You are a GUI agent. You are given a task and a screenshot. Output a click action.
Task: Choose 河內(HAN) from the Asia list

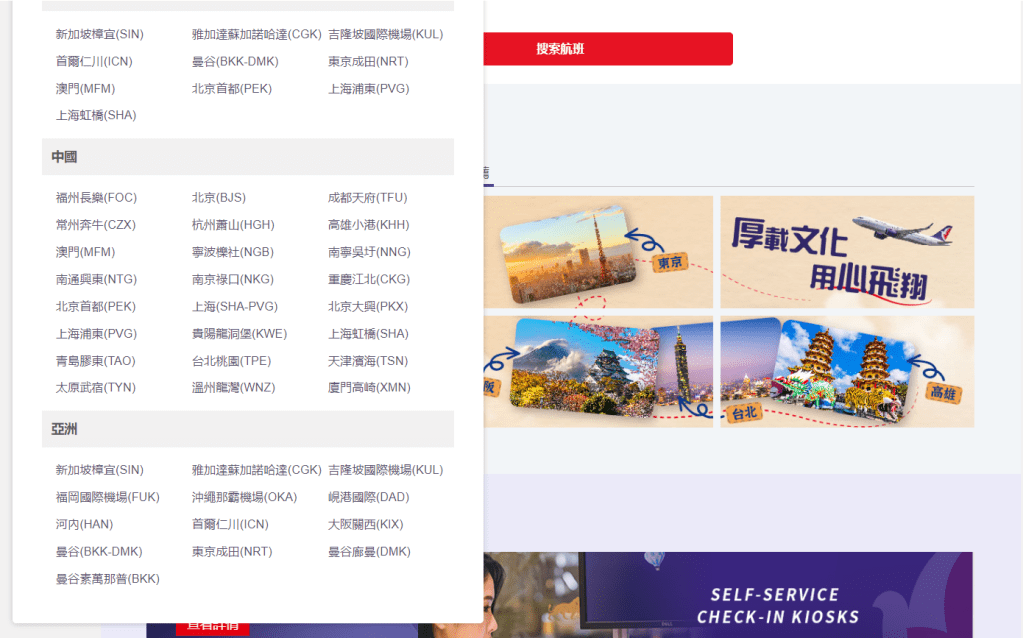[x=84, y=524]
